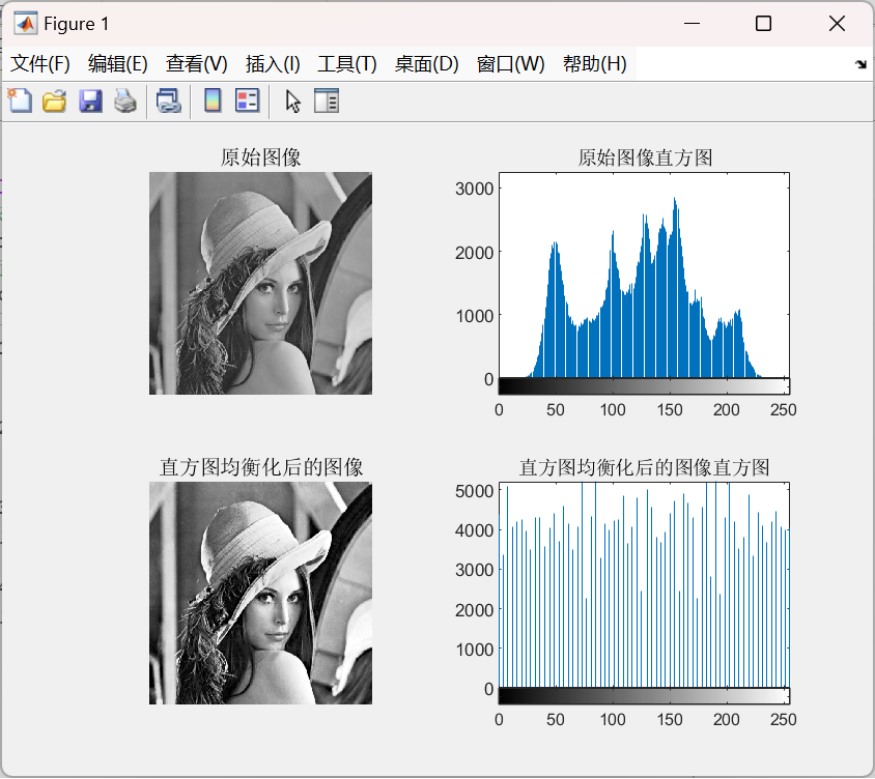Image resolution: width=875 pixels, height=779 pixels.
Task: Print the figure using printer icon
Action: (126, 101)
